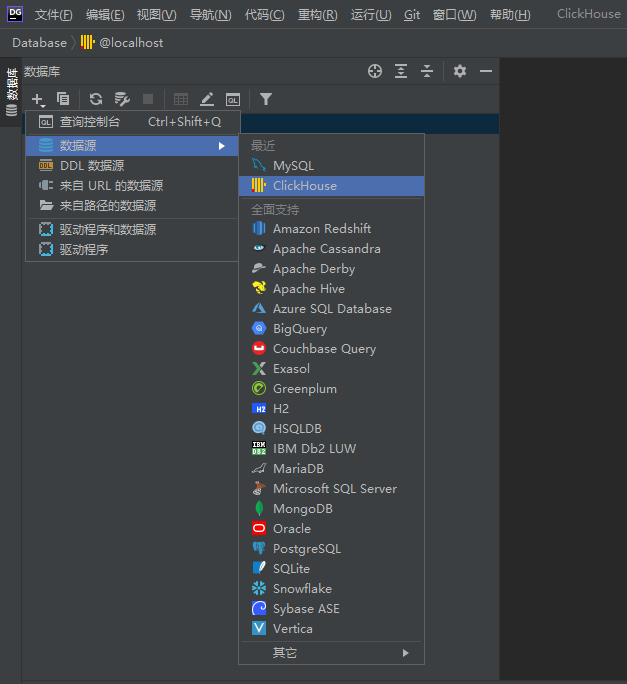Expand all nodes in database panel
The image size is (627, 684).
point(401,71)
